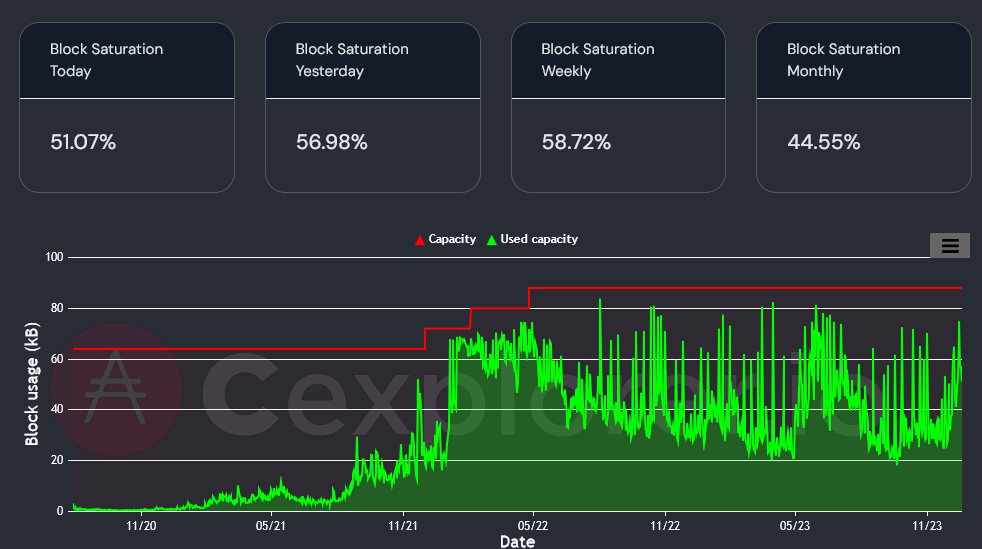Click the 11/23 date axis label
The height and width of the screenshot is (549, 982).
tap(927, 526)
